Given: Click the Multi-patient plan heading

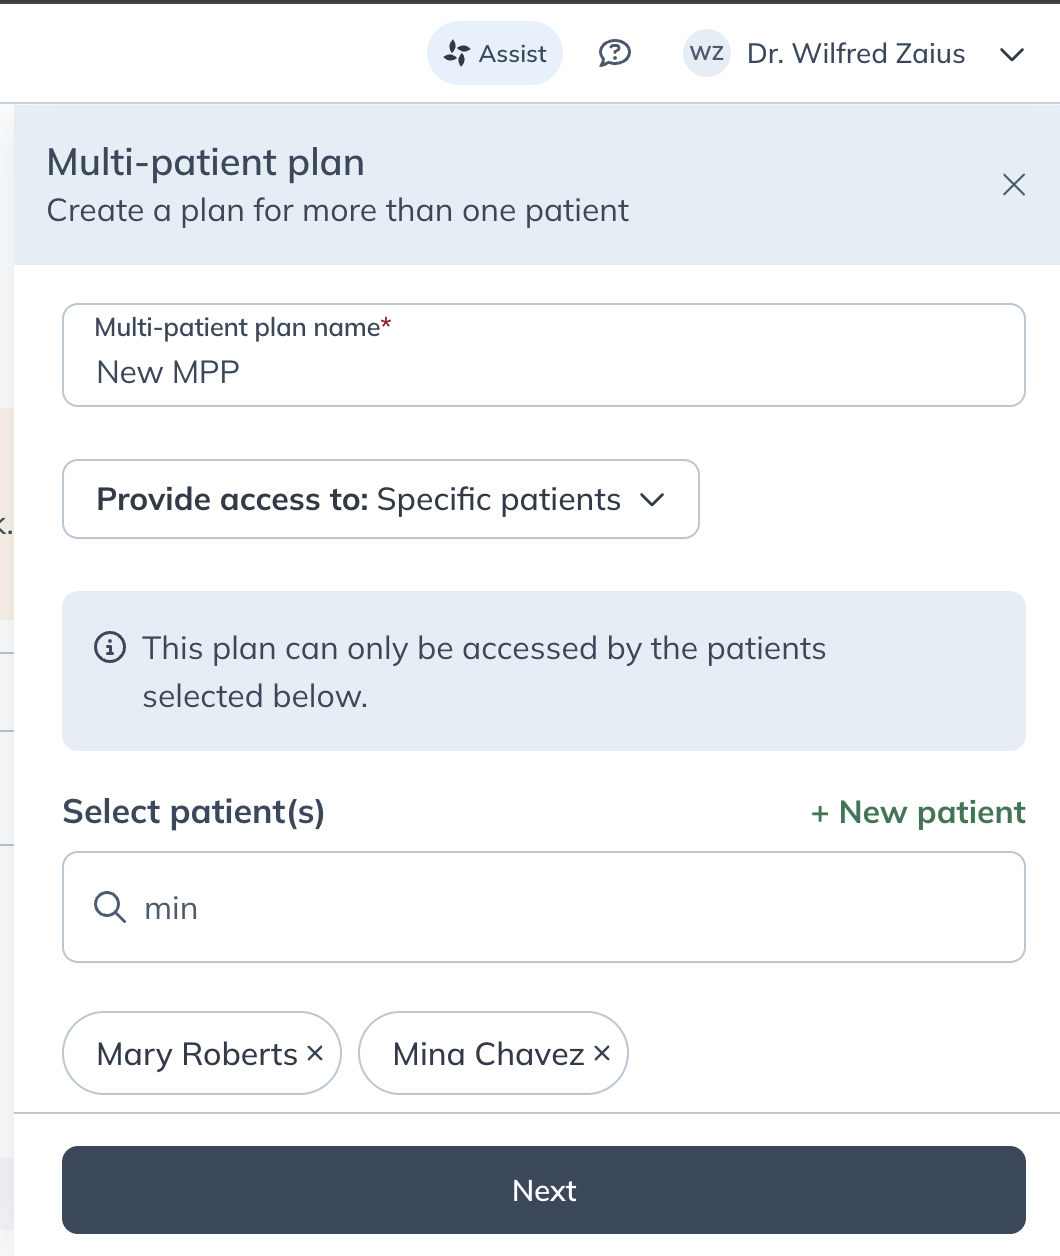Looking at the screenshot, I should click(205, 162).
